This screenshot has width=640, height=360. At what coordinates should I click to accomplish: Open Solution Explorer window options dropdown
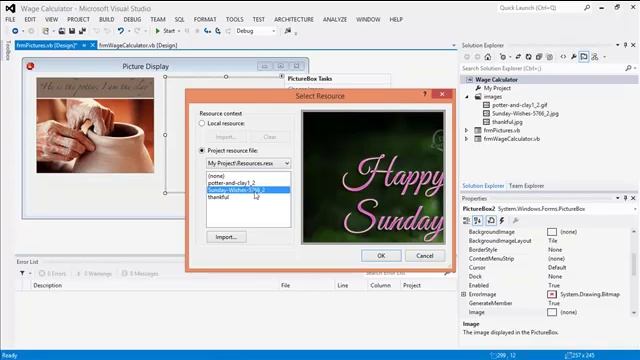617,45
